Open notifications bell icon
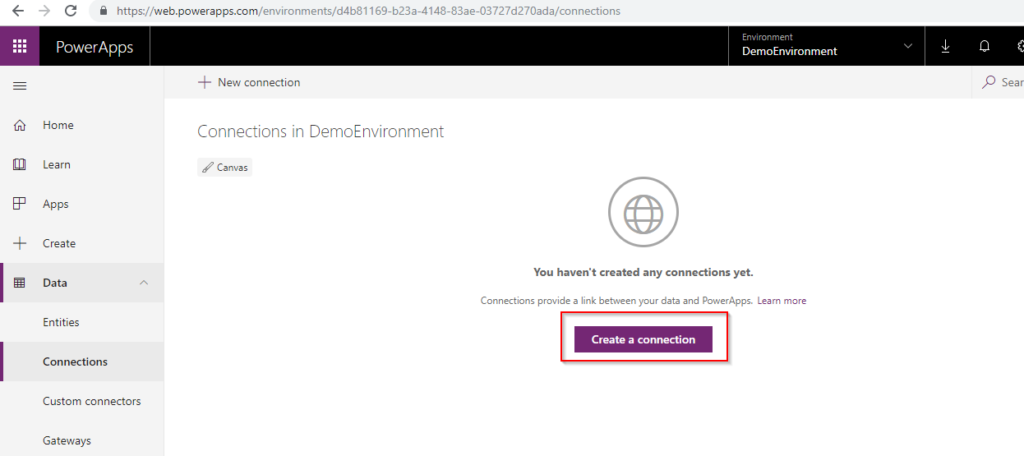The width and height of the screenshot is (1024, 456). click(x=984, y=46)
